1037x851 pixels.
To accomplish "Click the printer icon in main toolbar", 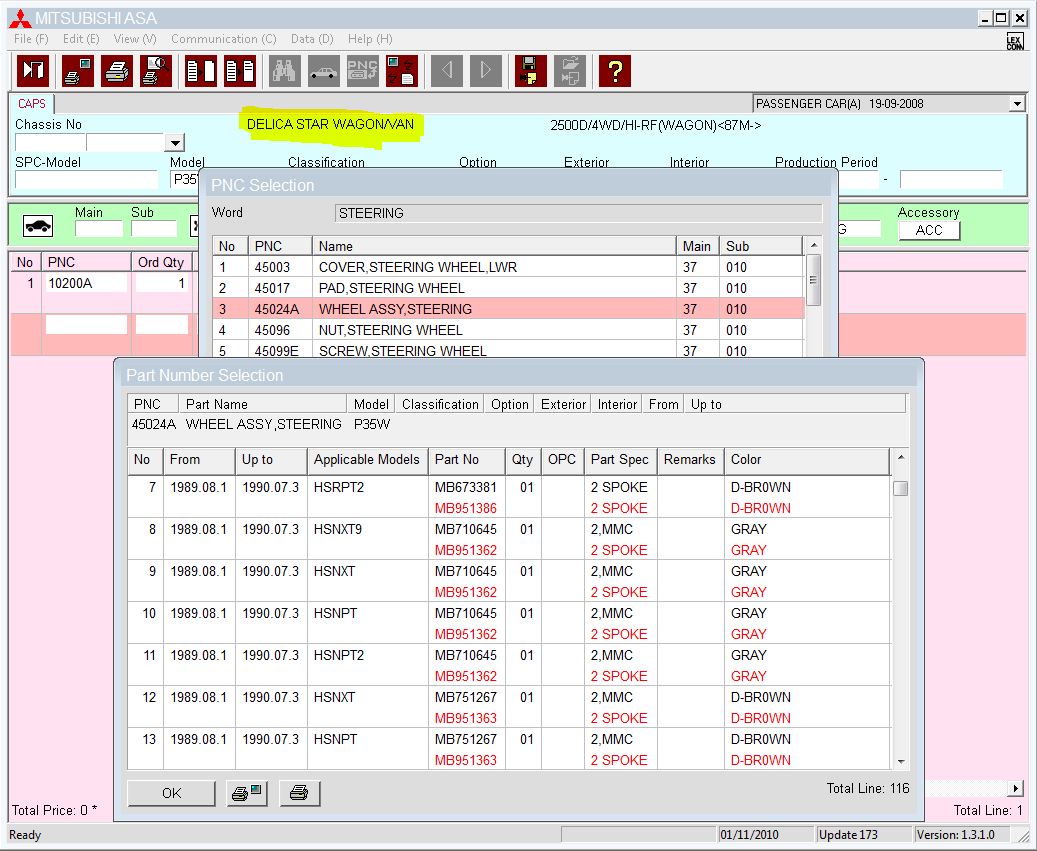I will [x=117, y=71].
